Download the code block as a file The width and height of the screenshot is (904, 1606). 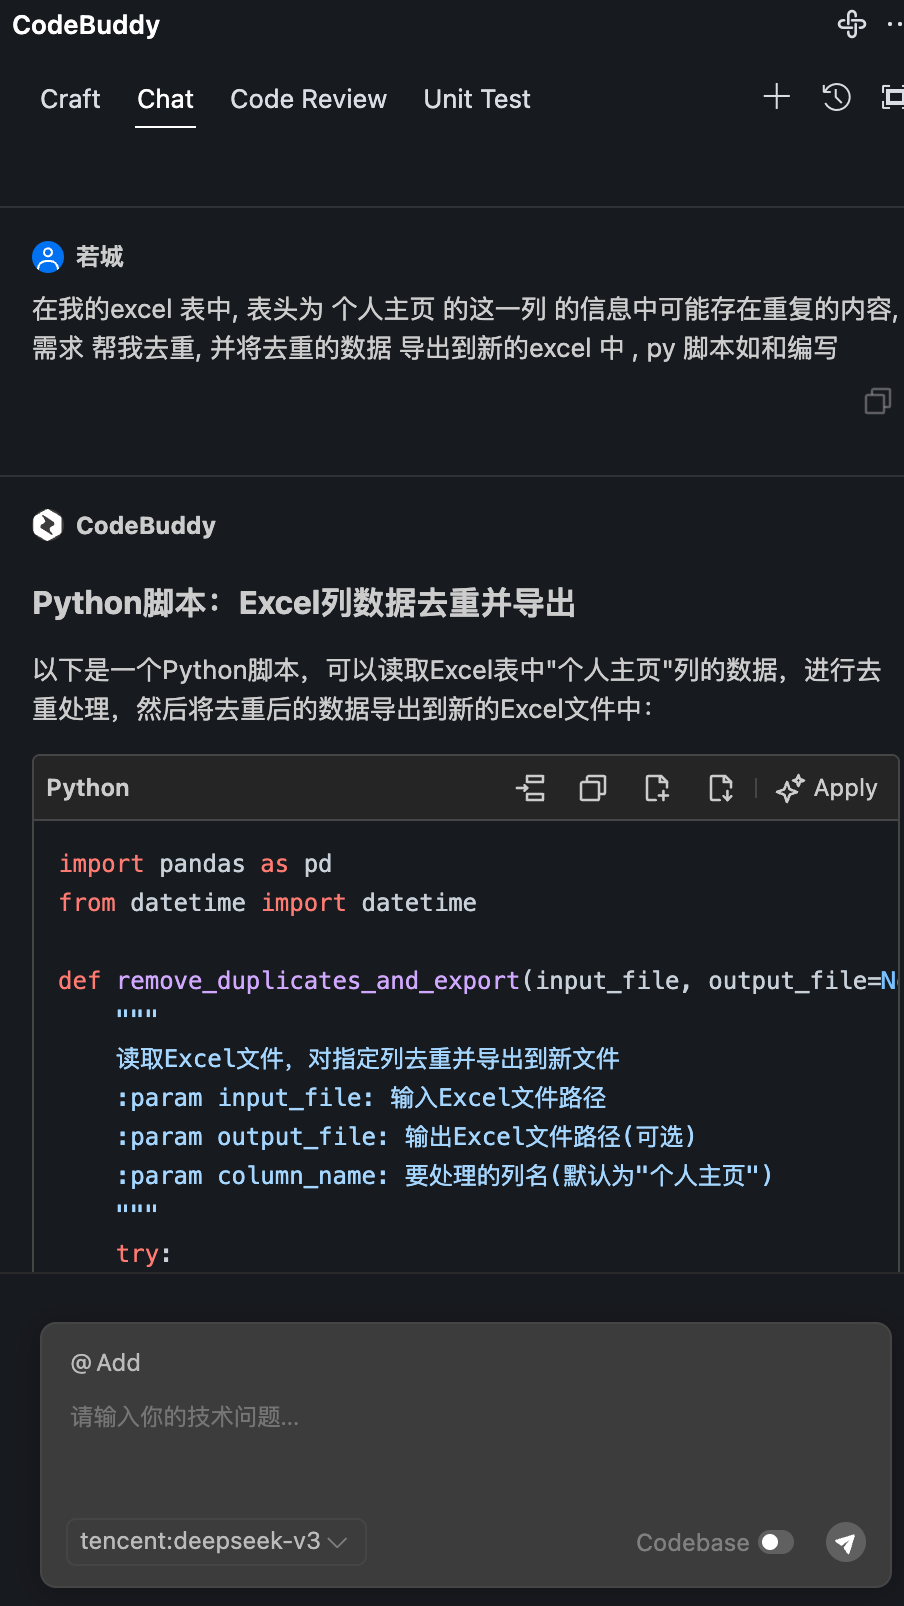tap(720, 788)
